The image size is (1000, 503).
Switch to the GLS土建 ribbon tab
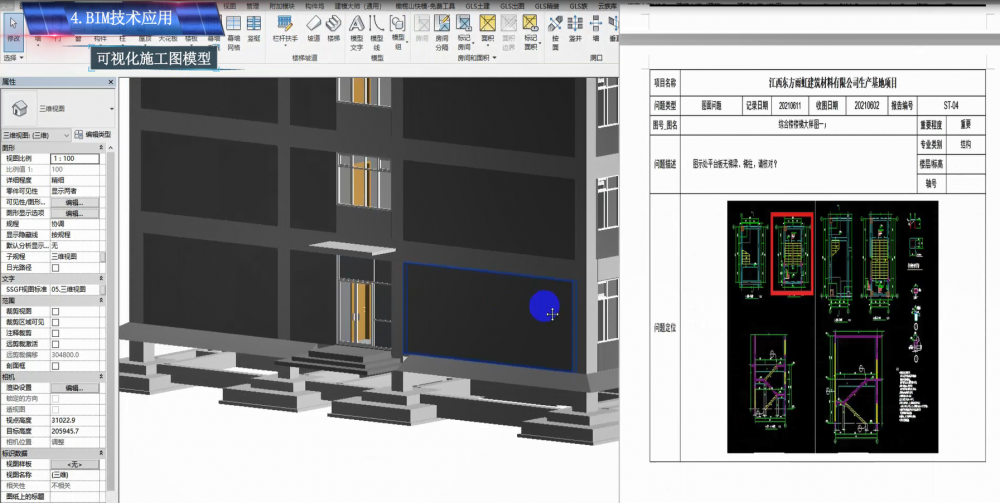tap(478, 5)
